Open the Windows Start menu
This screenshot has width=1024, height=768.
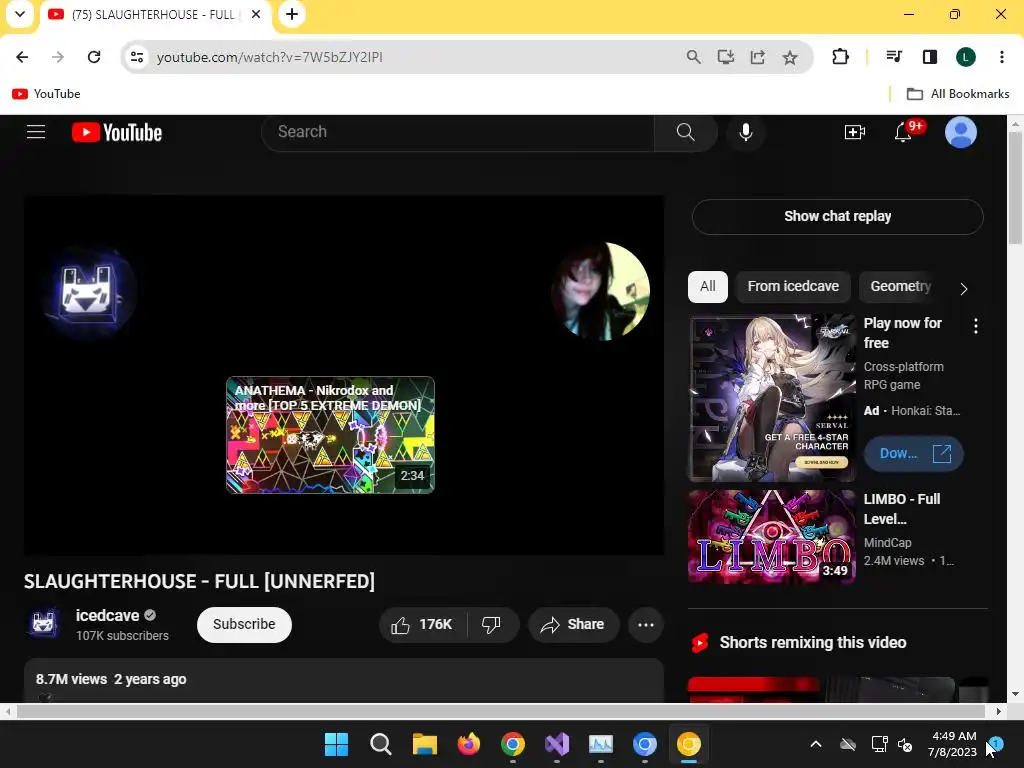point(336,744)
